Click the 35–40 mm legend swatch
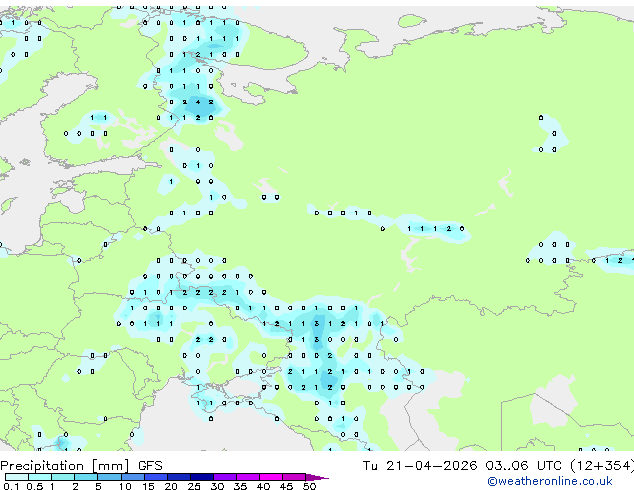Screen dimensions: 634x490 [x=248, y=477]
